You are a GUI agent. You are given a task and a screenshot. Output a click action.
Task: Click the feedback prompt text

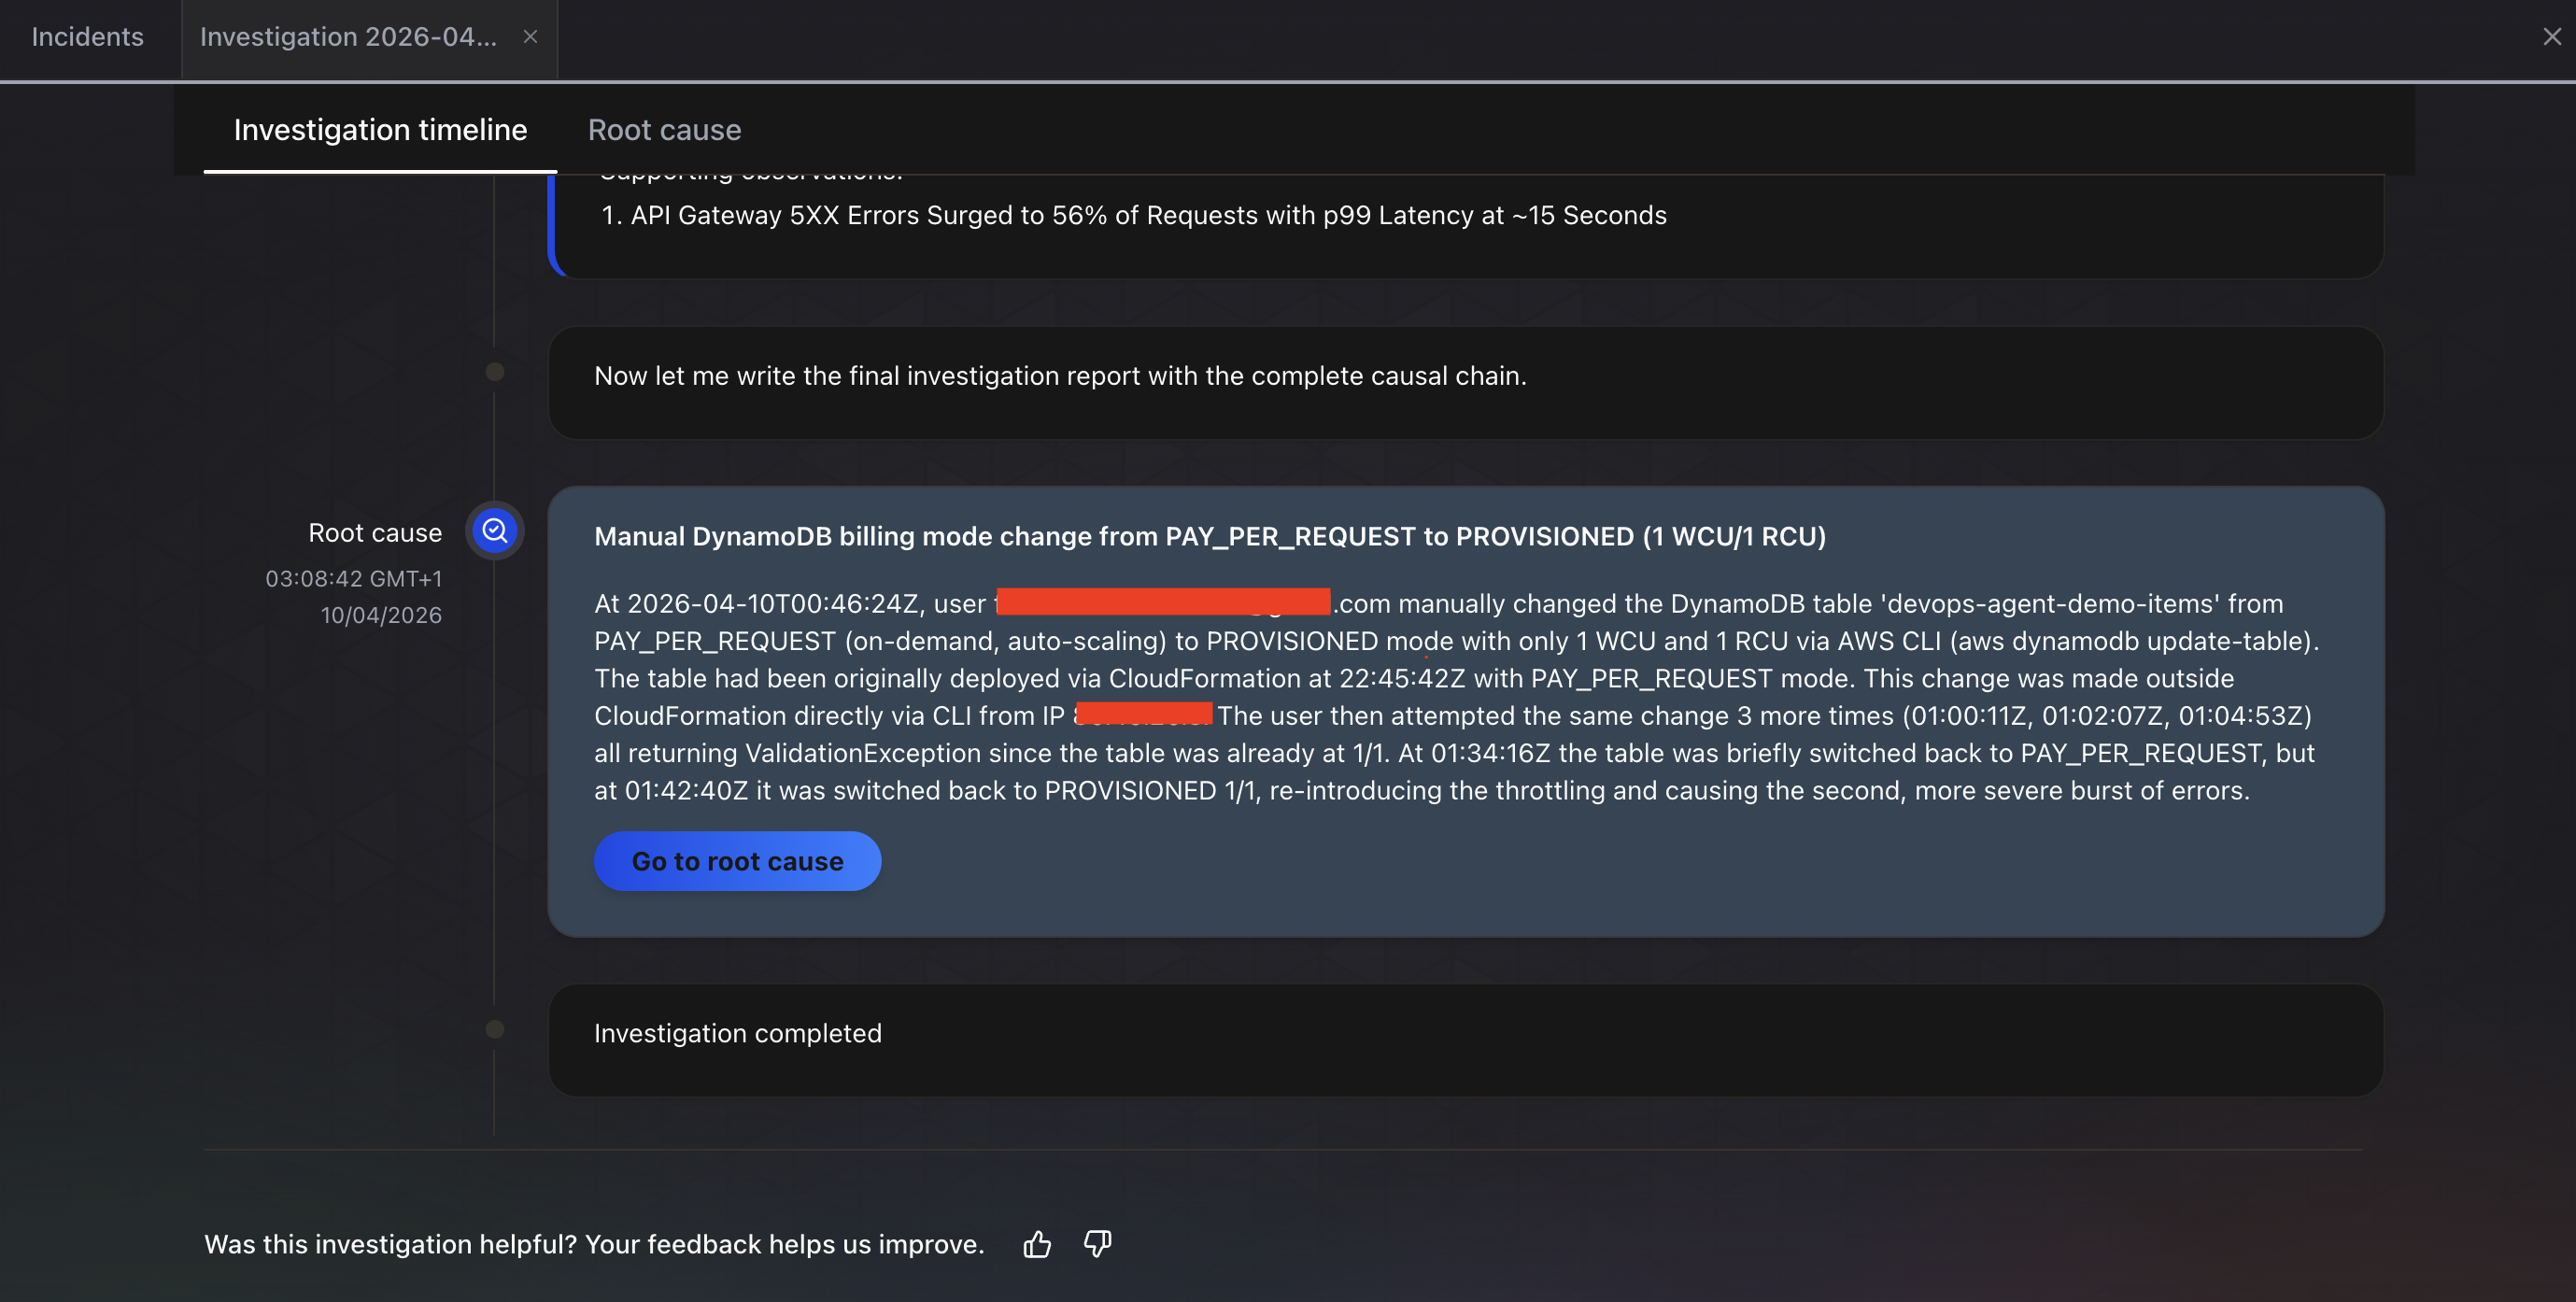coord(595,1243)
